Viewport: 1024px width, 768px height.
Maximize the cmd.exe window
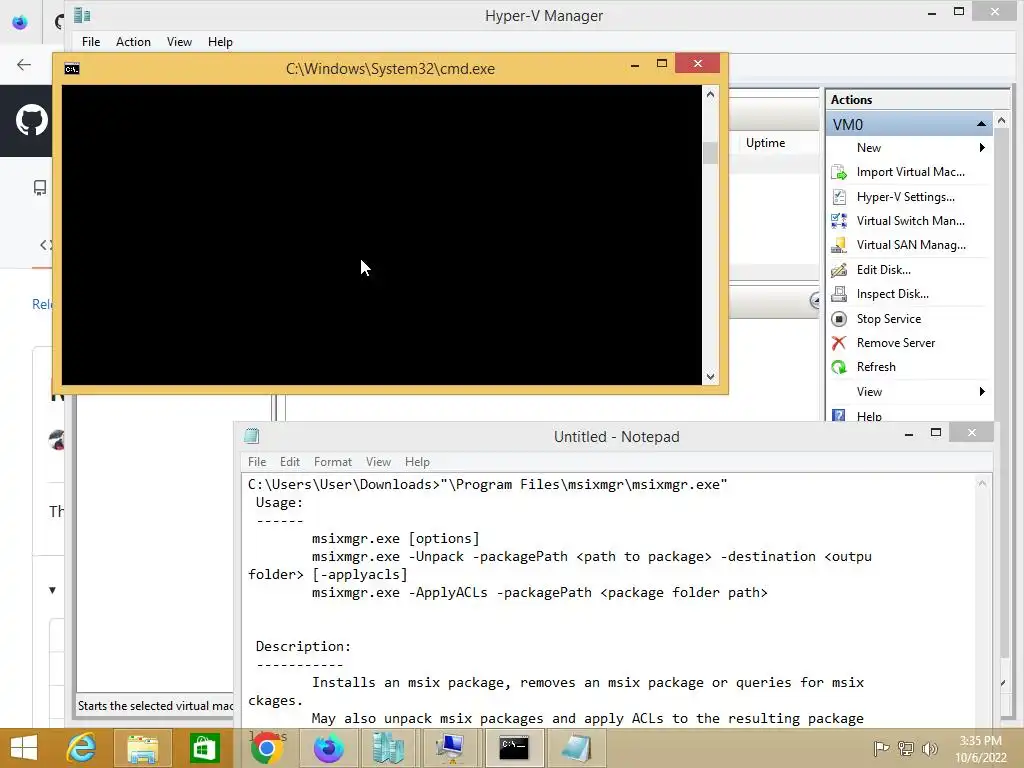pos(662,63)
